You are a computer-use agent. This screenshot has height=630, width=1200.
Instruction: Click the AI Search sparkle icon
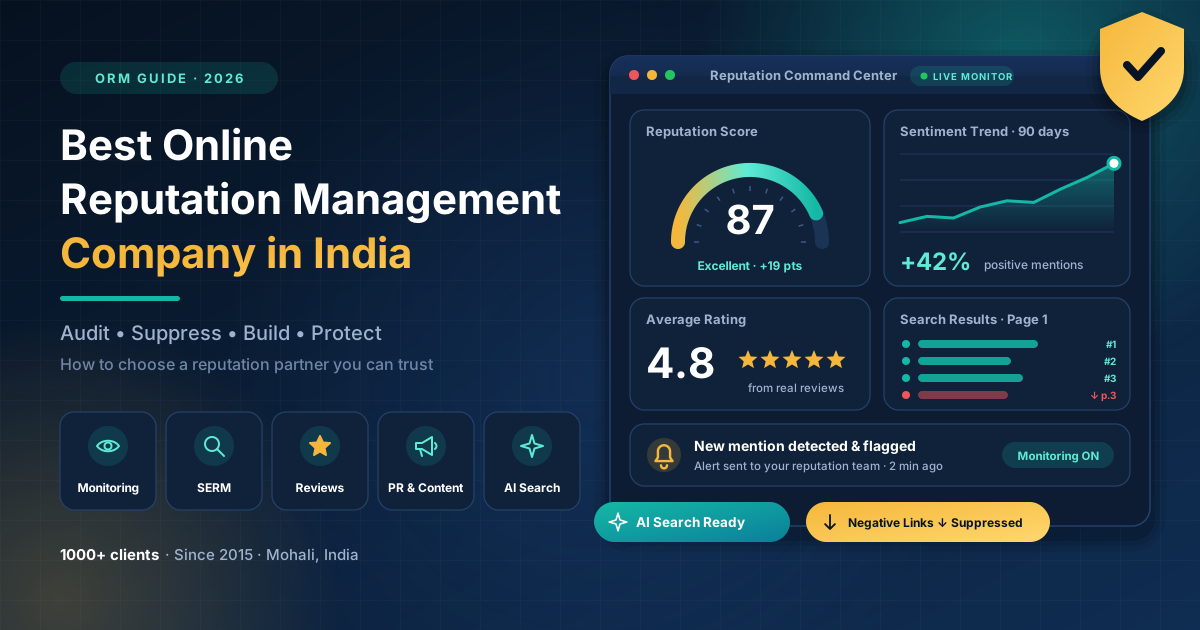[532, 446]
